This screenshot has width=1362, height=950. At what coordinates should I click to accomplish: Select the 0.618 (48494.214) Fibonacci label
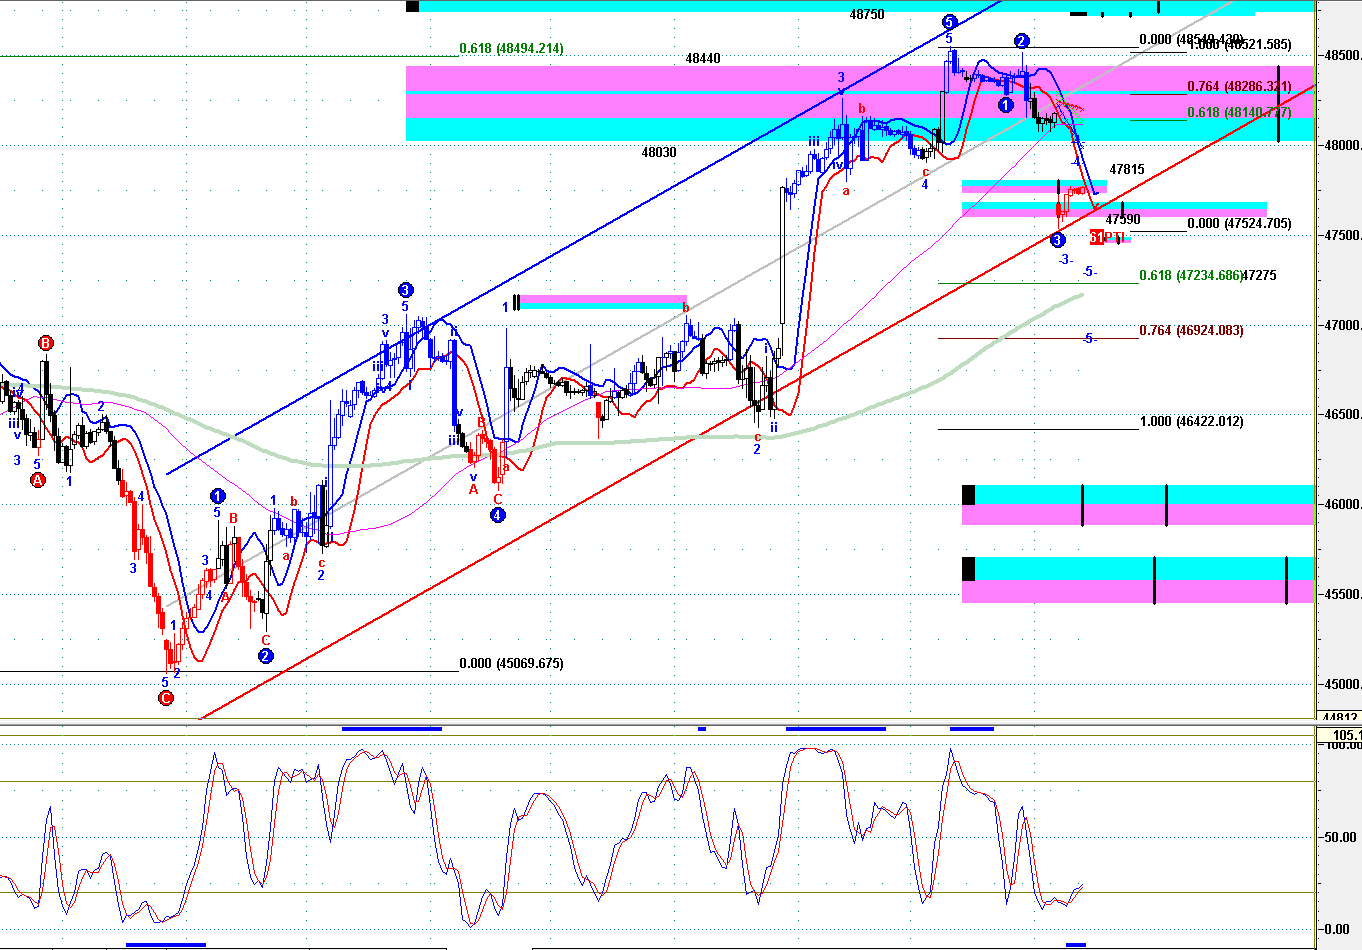pos(511,48)
